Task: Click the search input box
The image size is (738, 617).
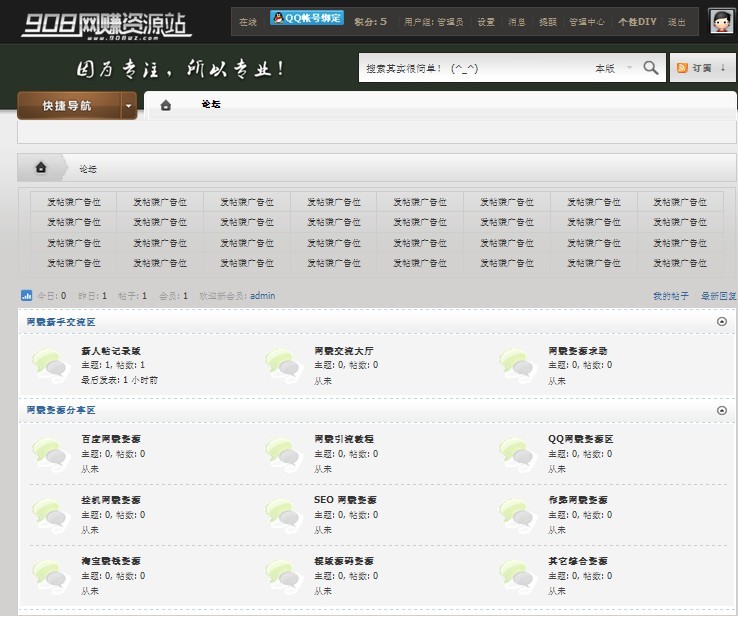Action: [475, 68]
